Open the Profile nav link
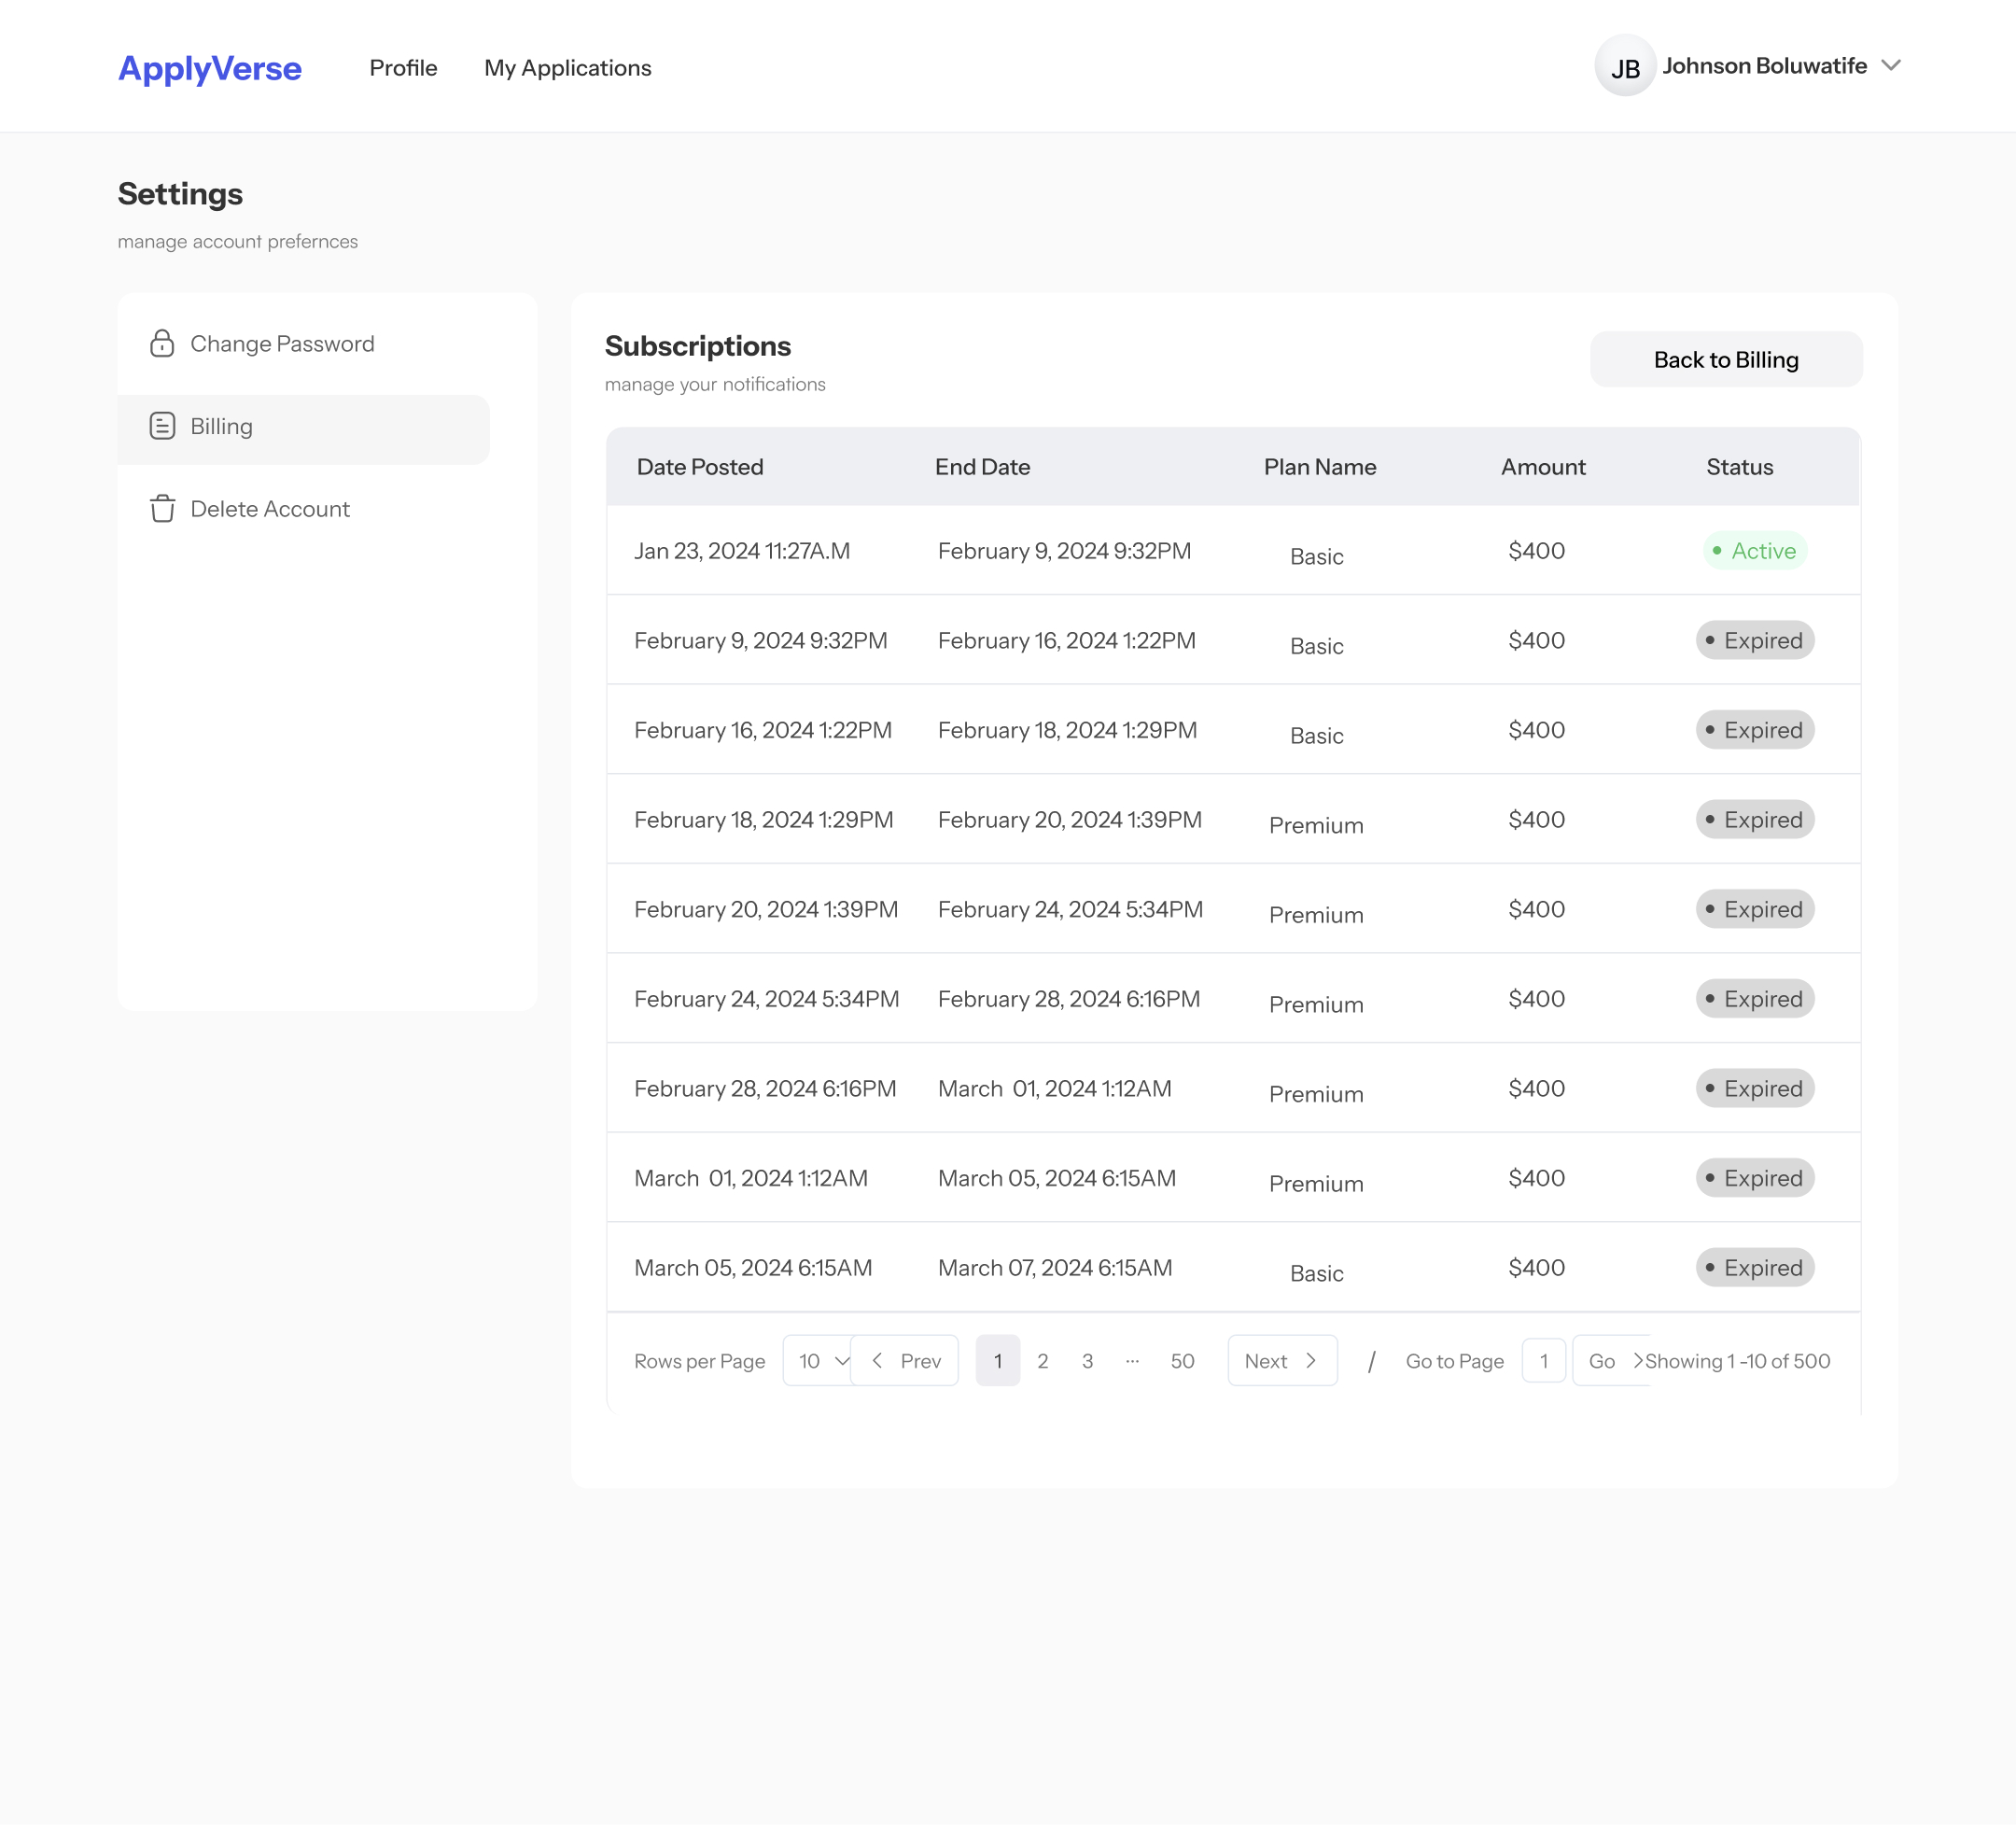The image size is (2016, 1825). [x=403, y=68]
